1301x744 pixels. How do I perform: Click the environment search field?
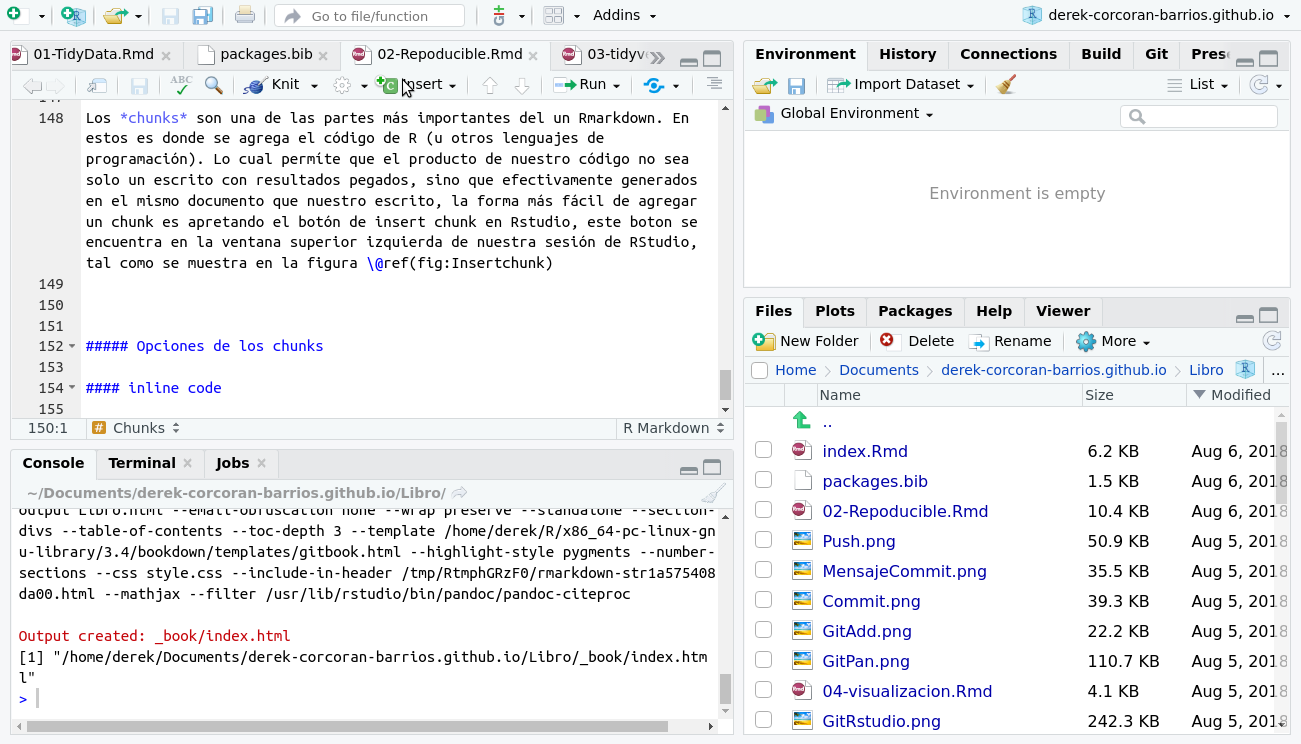pyautogui.click(x=1208, y=117)
